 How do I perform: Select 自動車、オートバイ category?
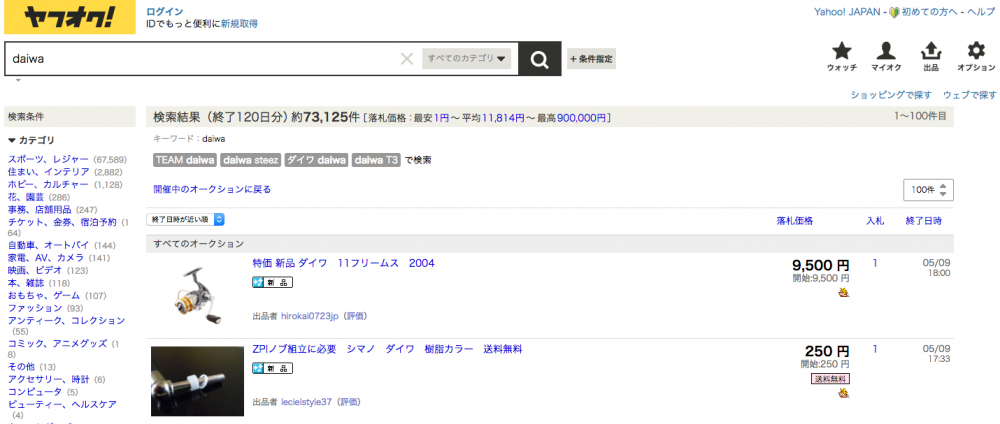pos(48,245)
